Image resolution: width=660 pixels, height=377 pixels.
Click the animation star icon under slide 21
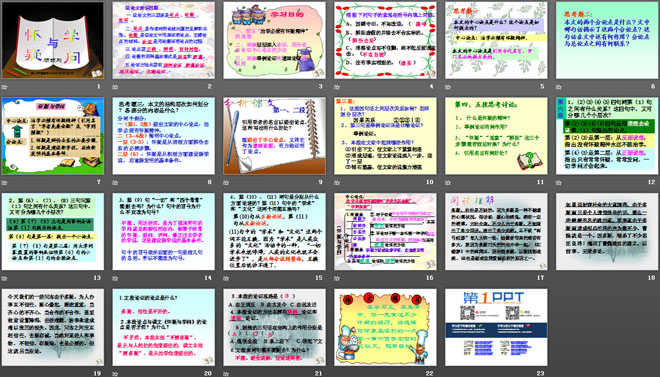226,374
